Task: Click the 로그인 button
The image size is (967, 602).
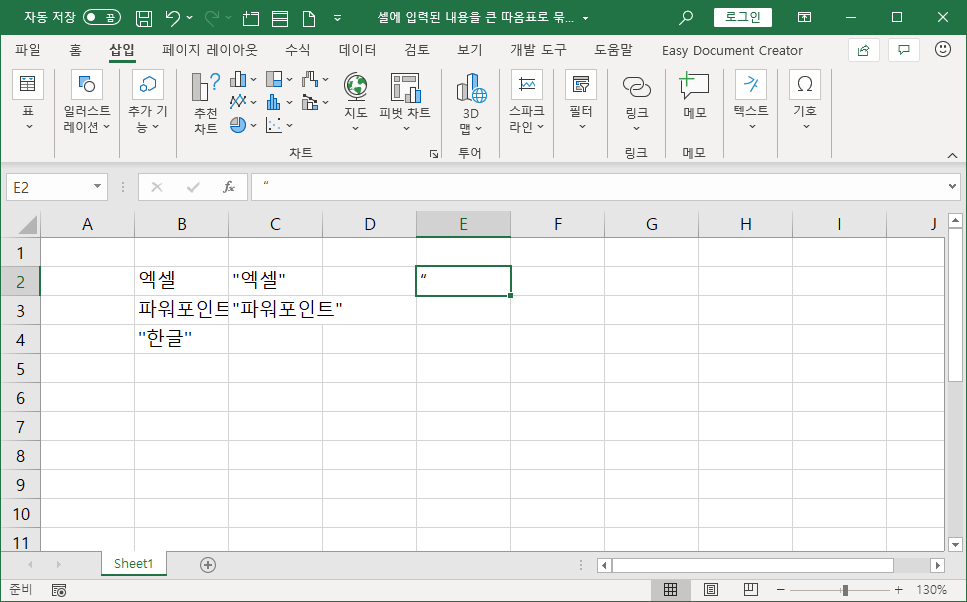Action: (x=743, y=17)
